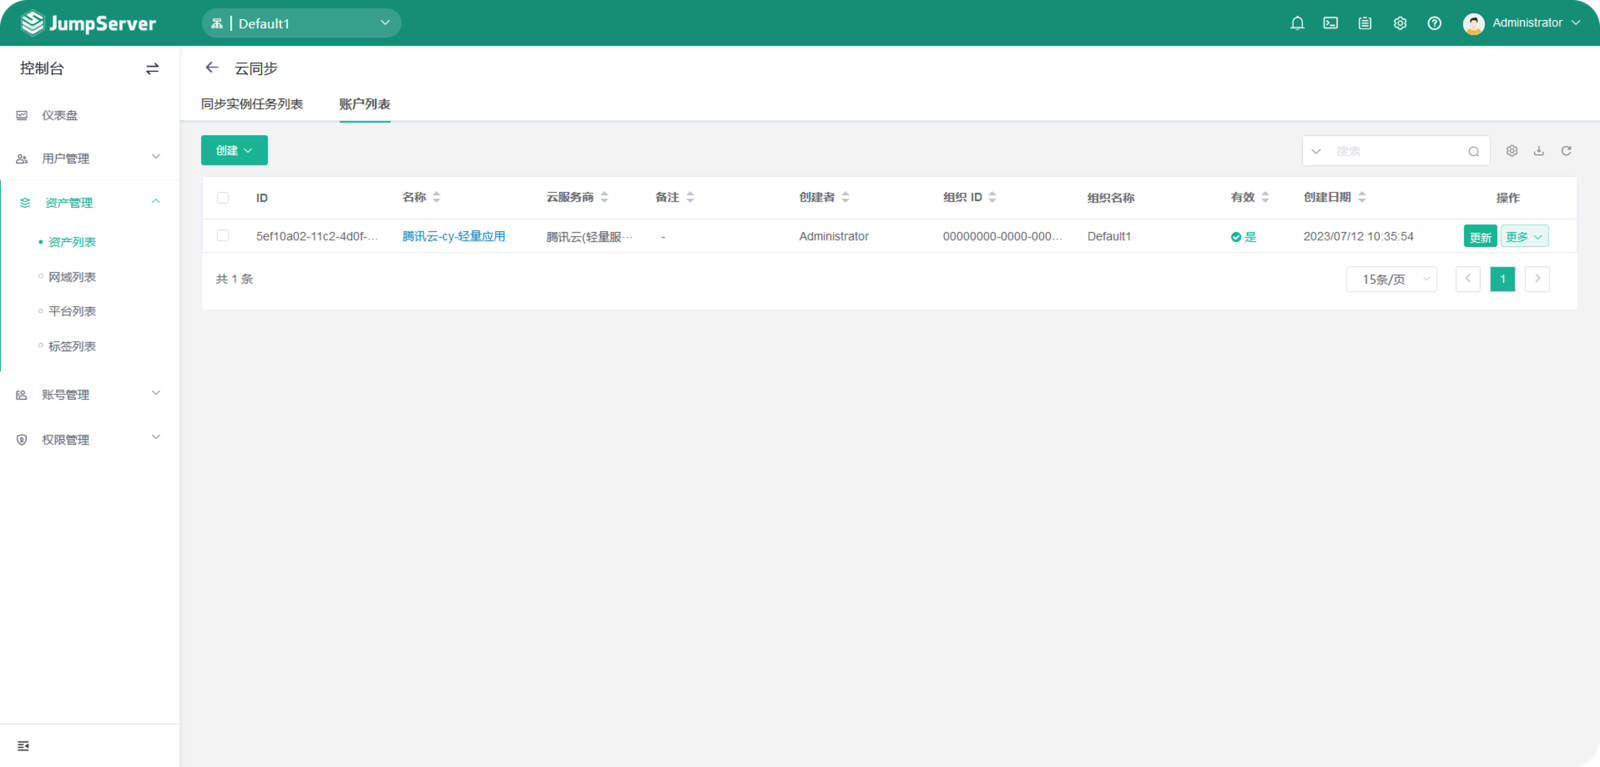Image resolution: width=1600 pixels, height=767 pixels.
Task: Expand 更多 actions for the row
Action: [x=1525, y=236]
